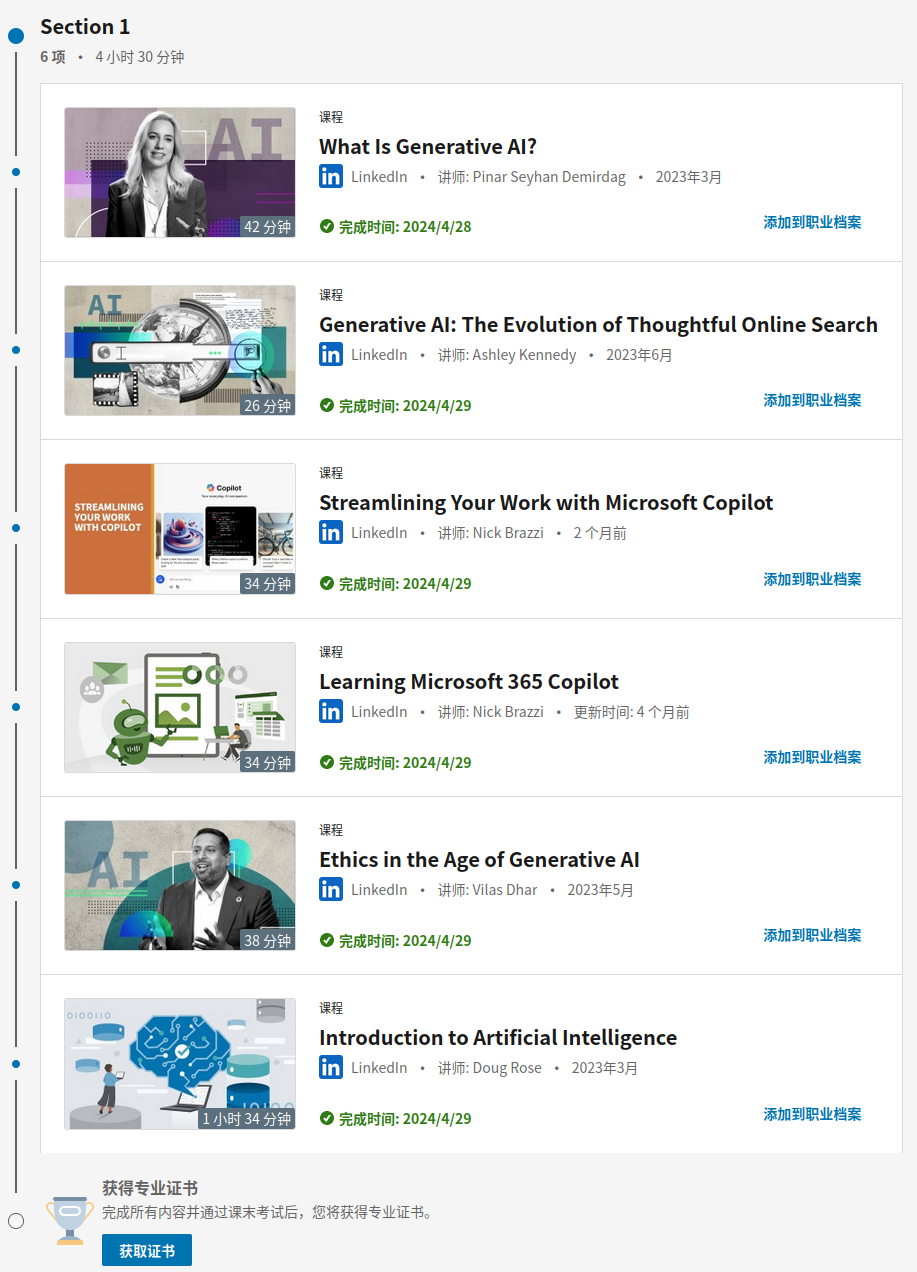Click the Section 1 timeline marker dot
Image resolution: width=917 pixels, height=1272 pixels.
(16, 36)
